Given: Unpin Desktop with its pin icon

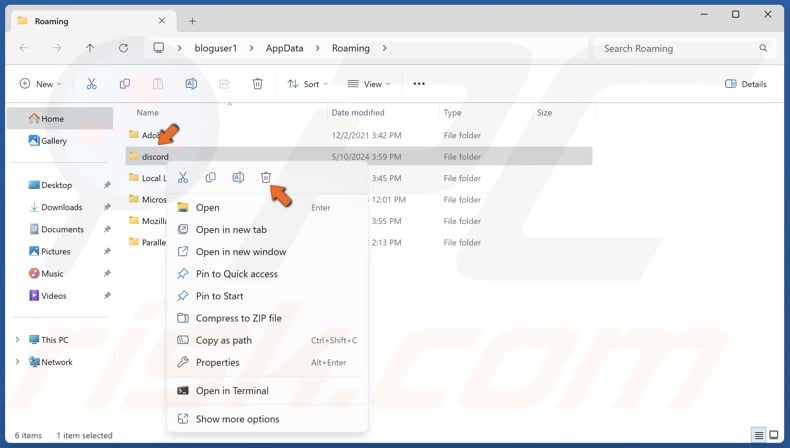Looking at the screenshot, I should (107, 185).
